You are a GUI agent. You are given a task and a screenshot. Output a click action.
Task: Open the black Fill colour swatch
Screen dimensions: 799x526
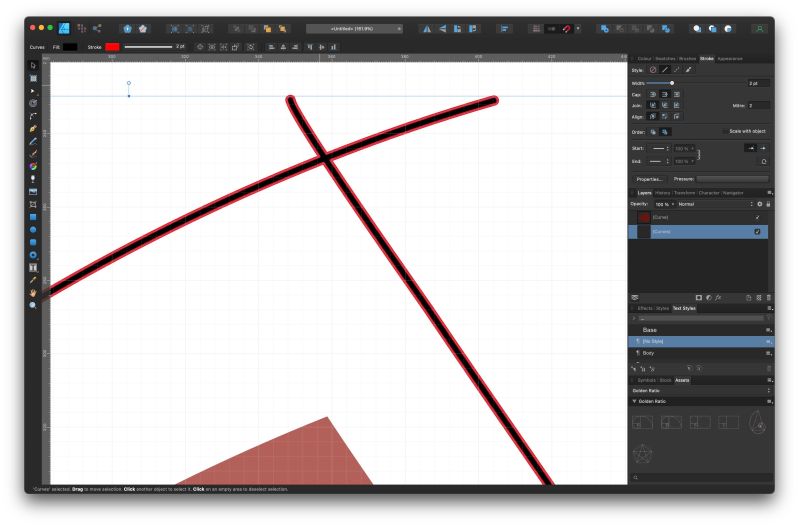pos(70,47)
